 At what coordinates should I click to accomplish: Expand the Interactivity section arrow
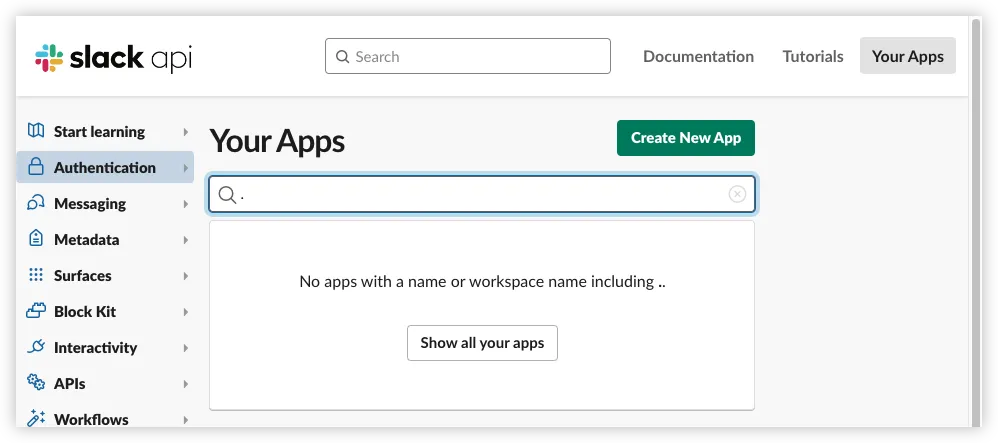coord(185,348)
